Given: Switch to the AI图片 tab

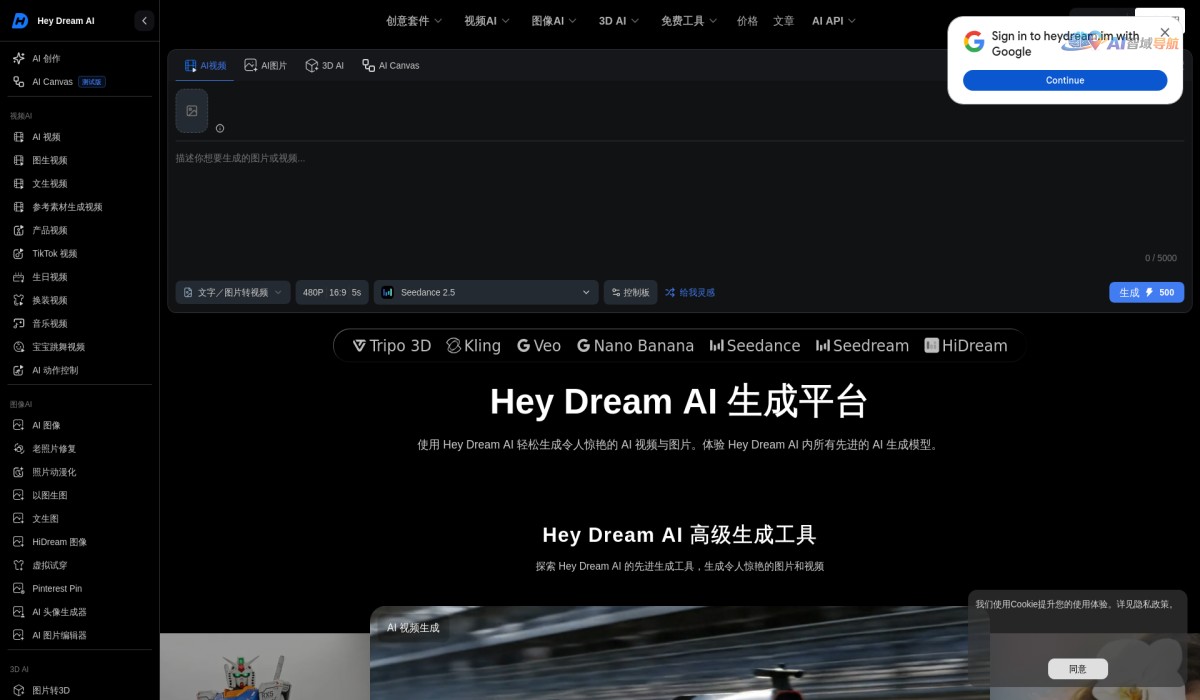Looking at the screenshot, I should pos(265,66).
